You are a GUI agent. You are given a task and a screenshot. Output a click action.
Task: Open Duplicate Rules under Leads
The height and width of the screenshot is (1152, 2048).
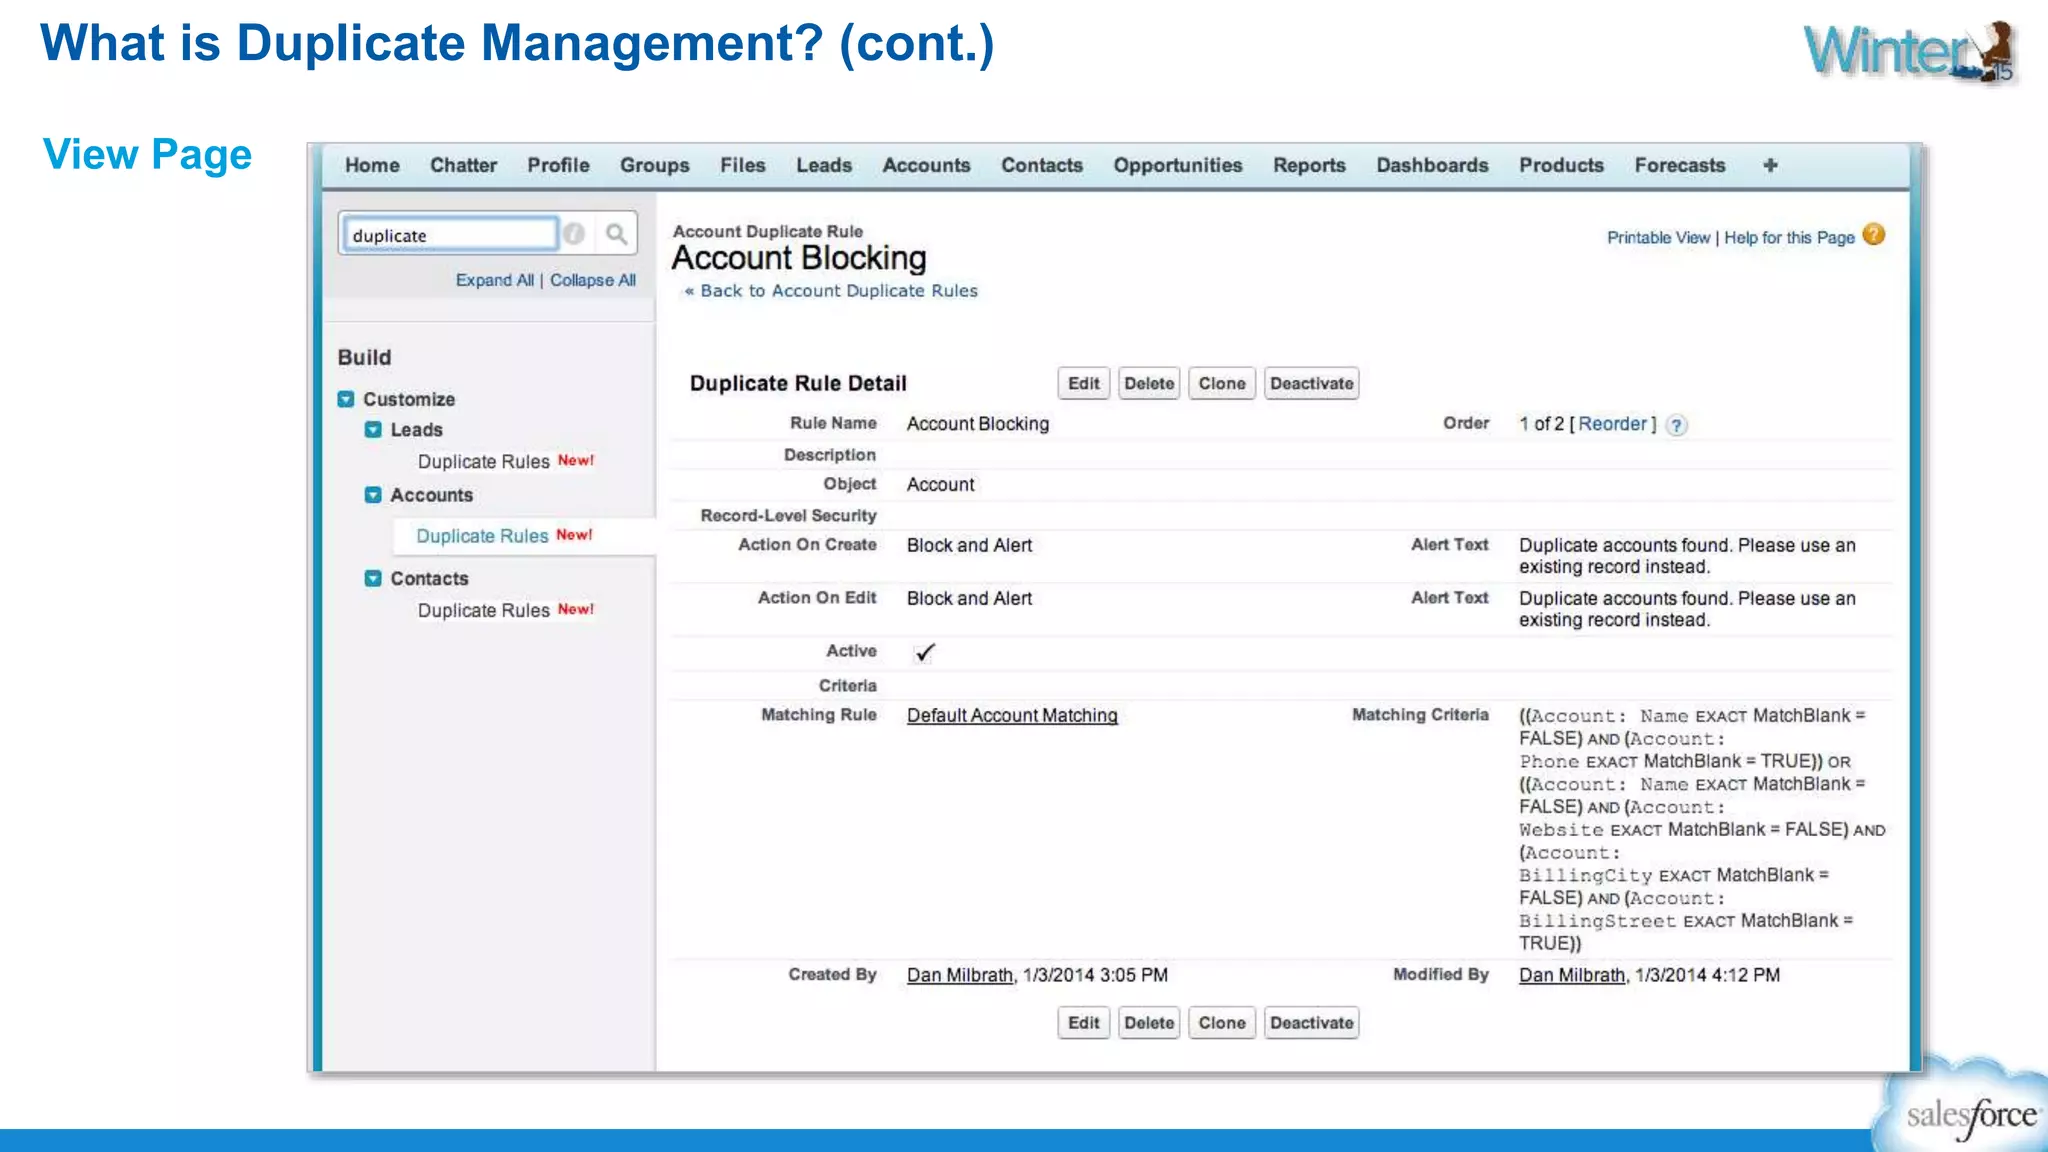coord(484,462)
